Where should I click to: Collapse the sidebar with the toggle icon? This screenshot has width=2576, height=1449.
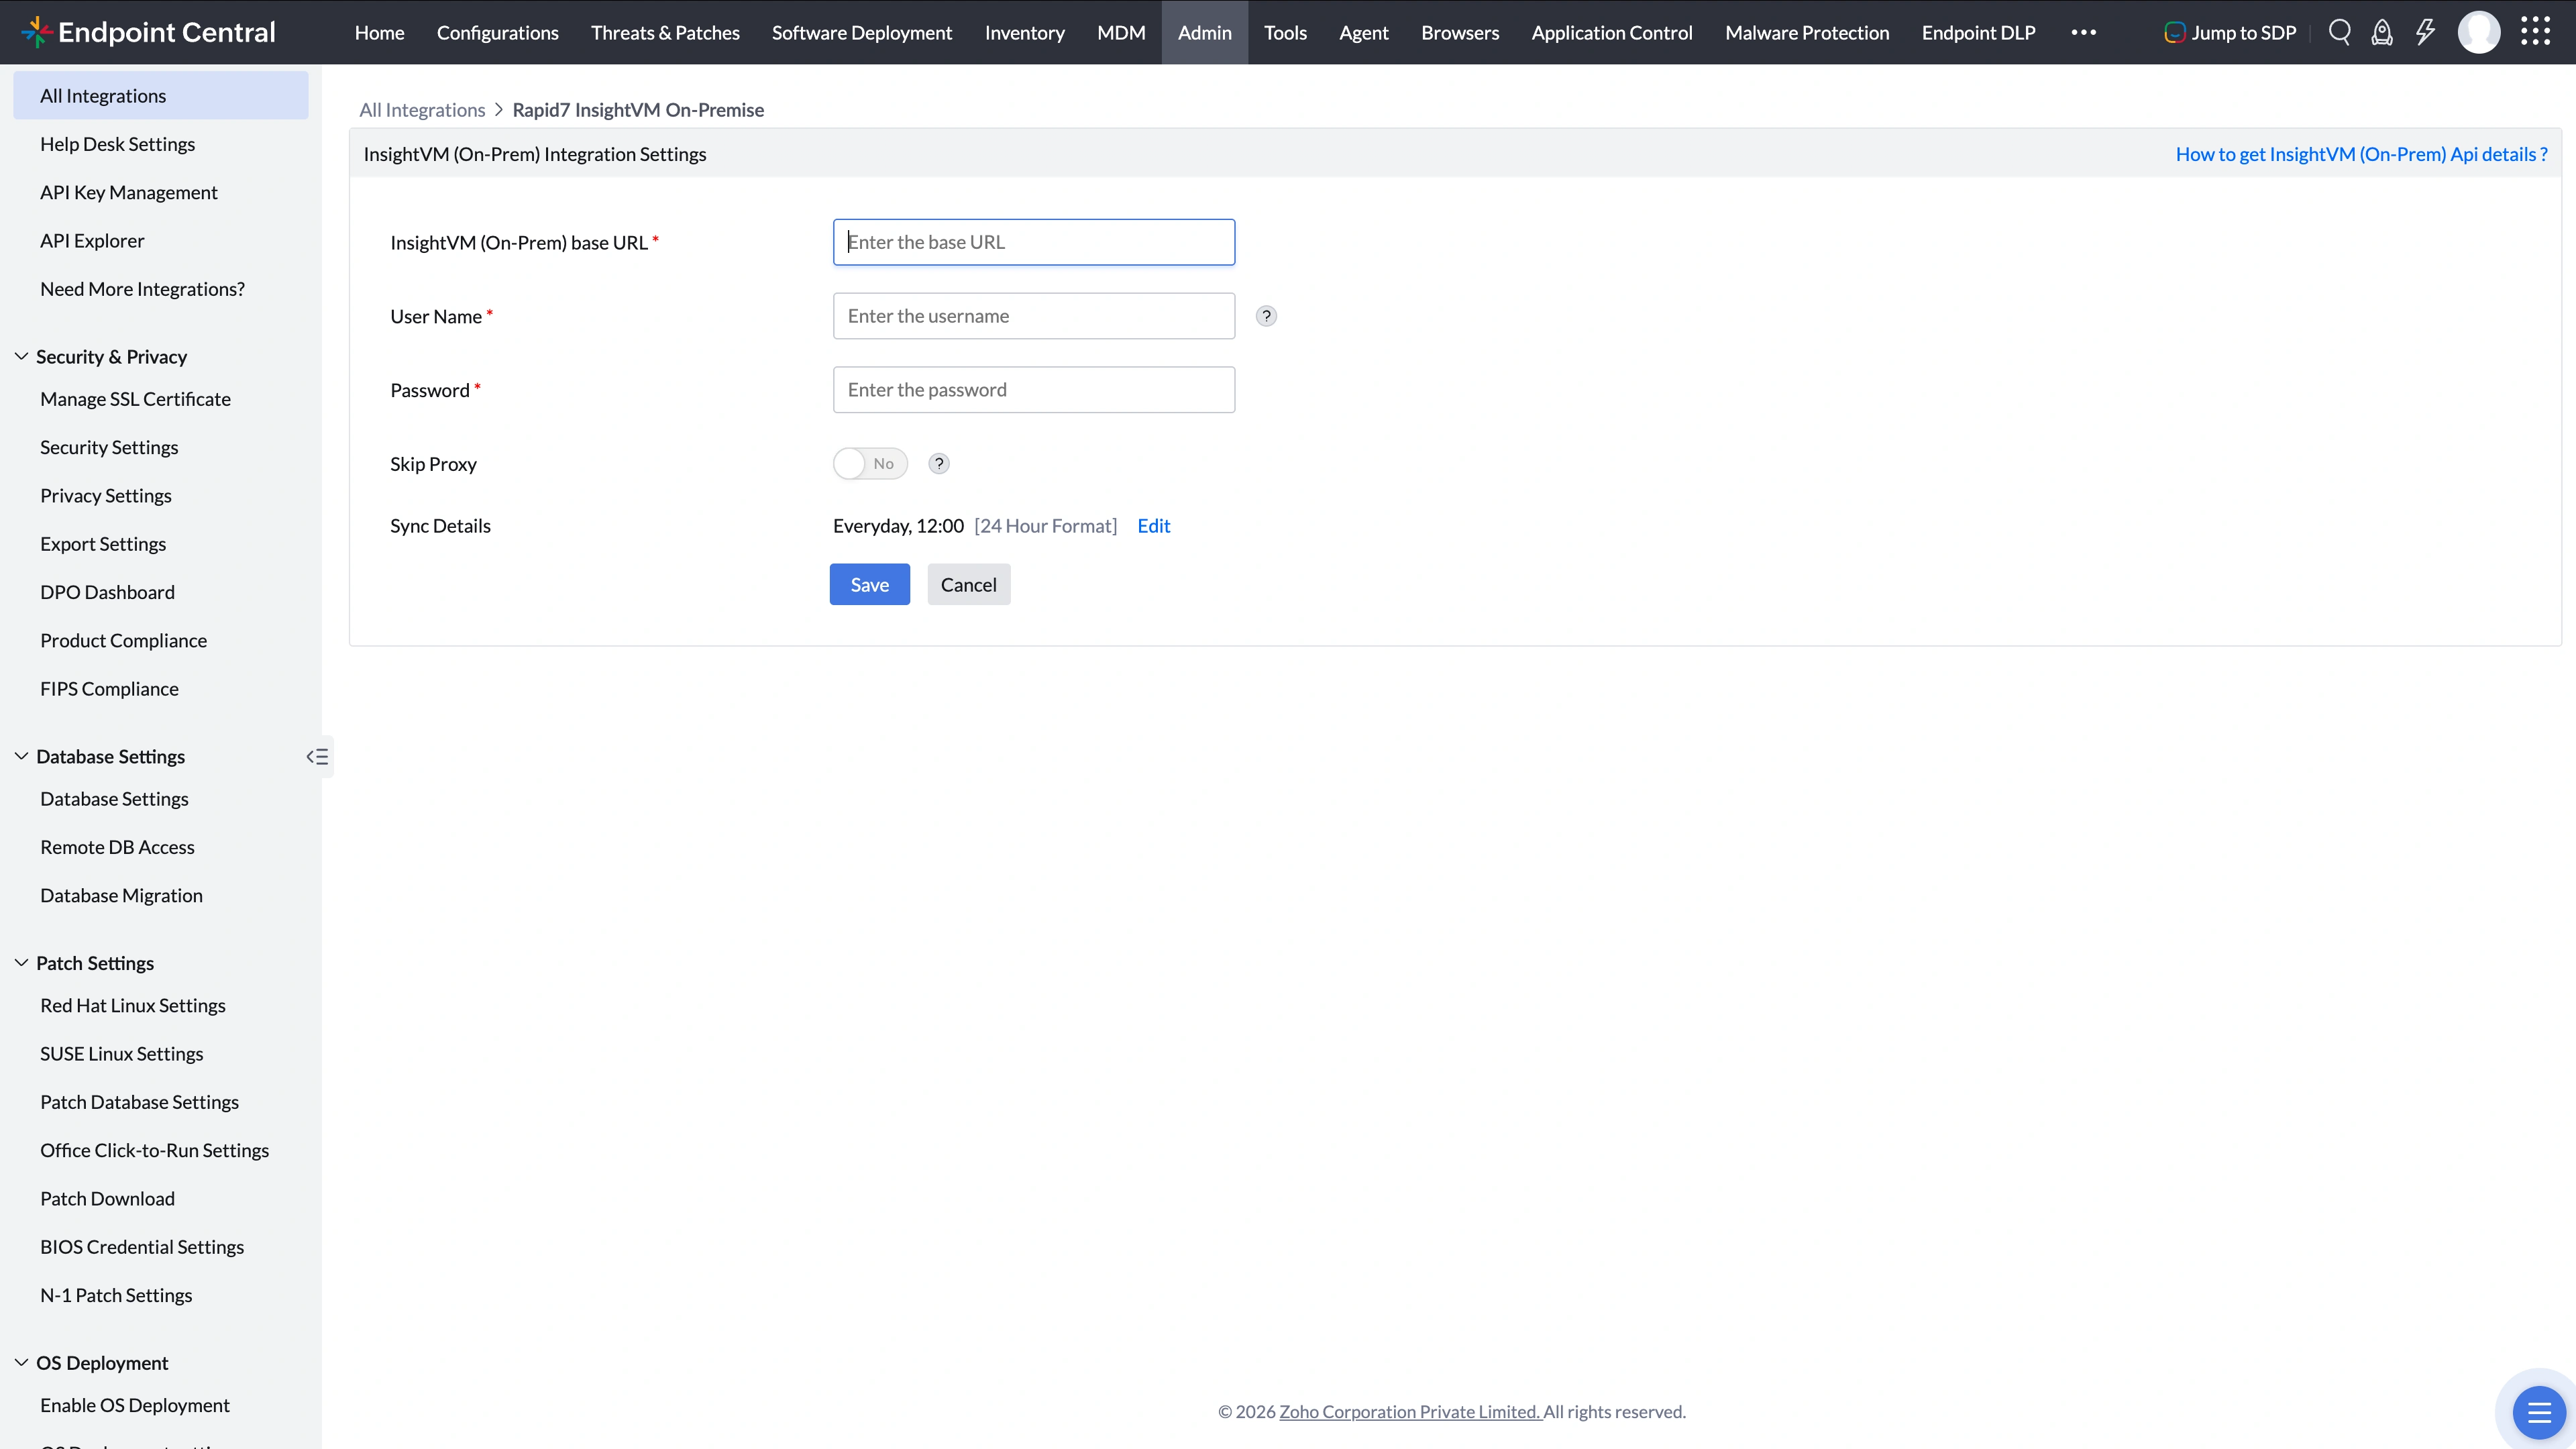coord(318,757)
